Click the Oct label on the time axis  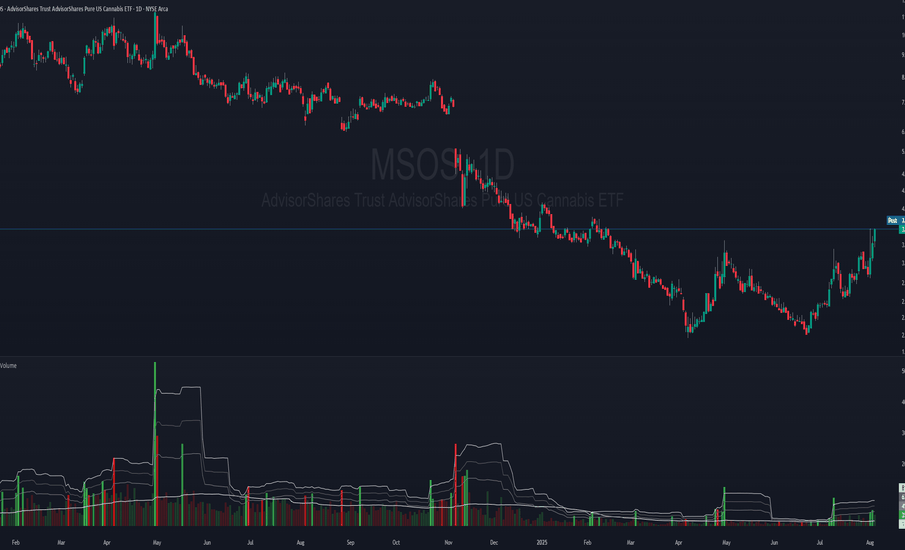(396, 543)
